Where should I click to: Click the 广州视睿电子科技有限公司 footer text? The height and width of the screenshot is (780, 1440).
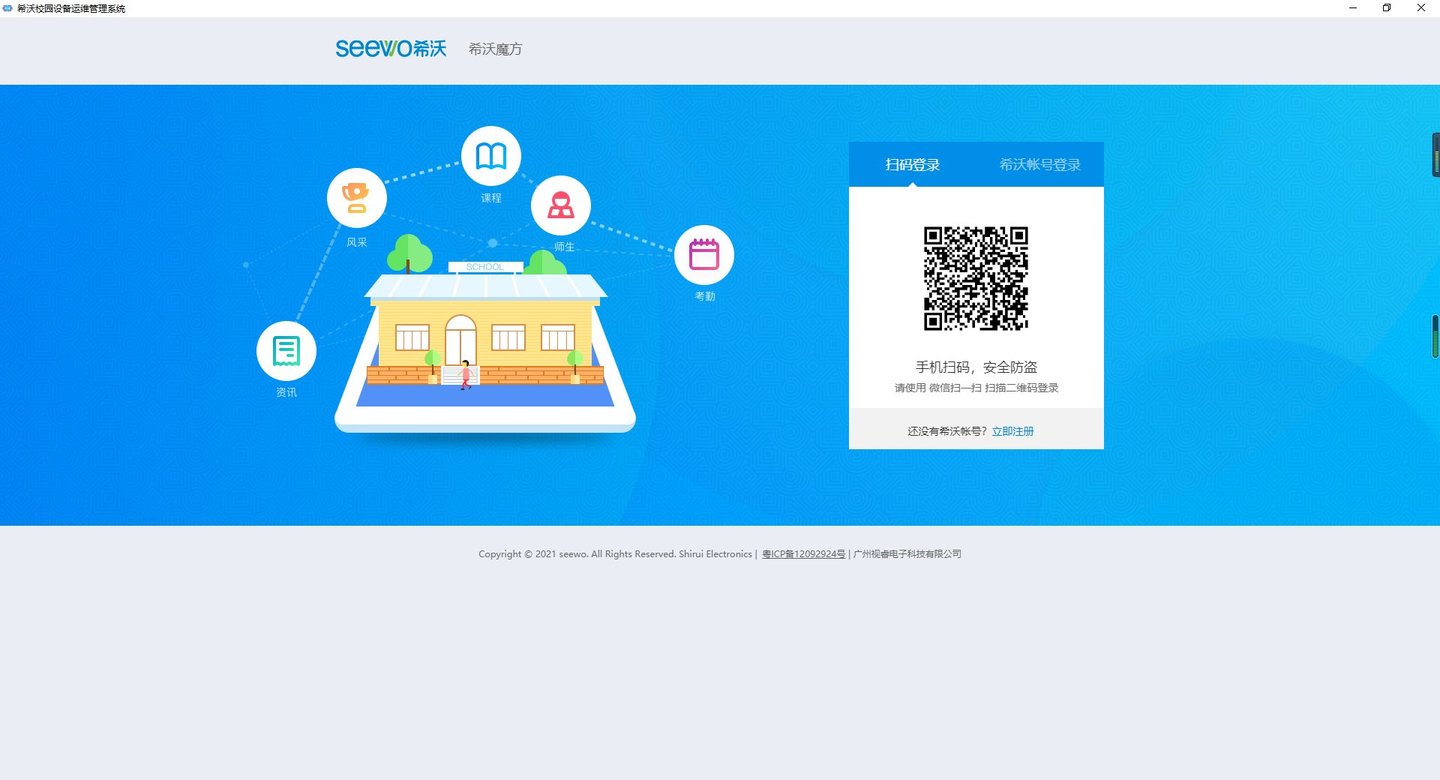click(907, 554)
